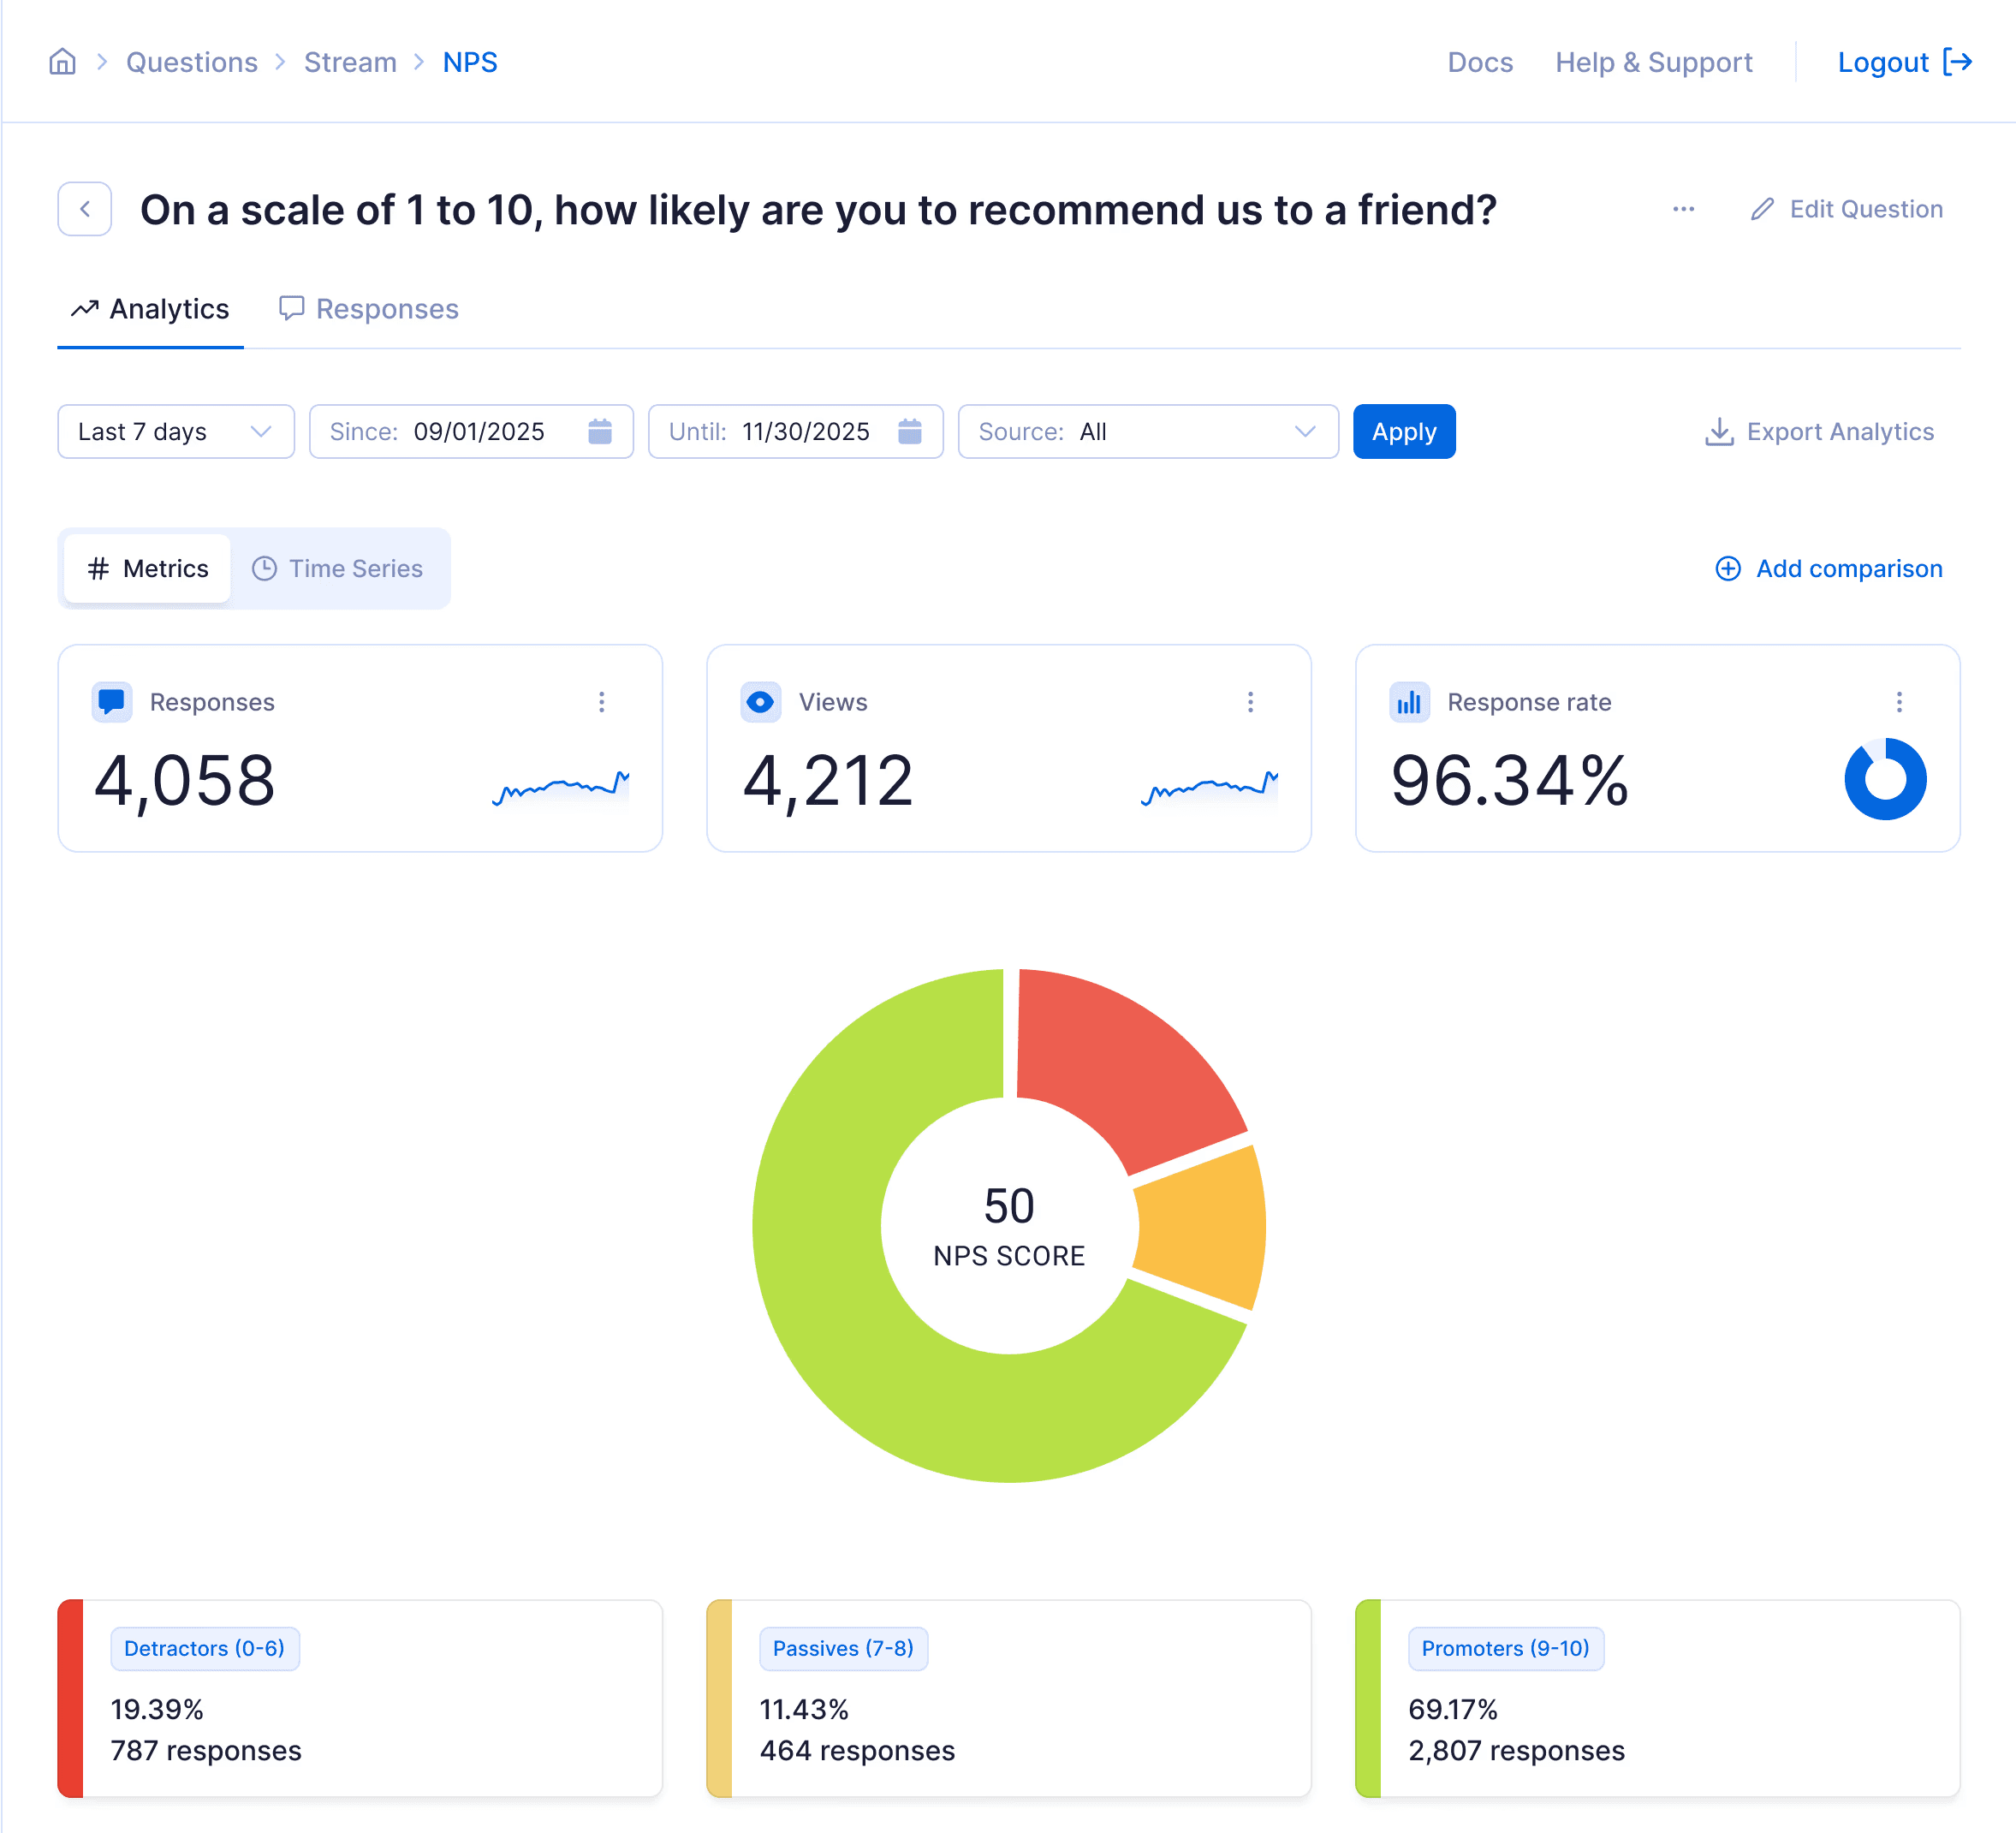The height and width of the screenshot is (1833, 2016).
Task: Open Responses card kebab menu
Action: point(601,702)
